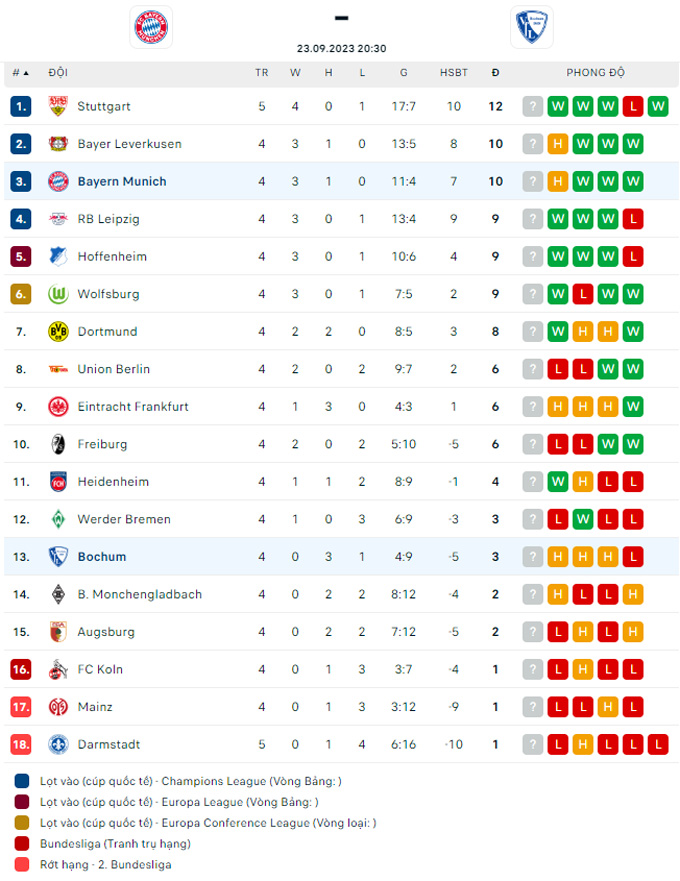Viewport: 680px width, 881px height.
Task: Click the blue Champions League legend swatch
Action: coord(21,780)
